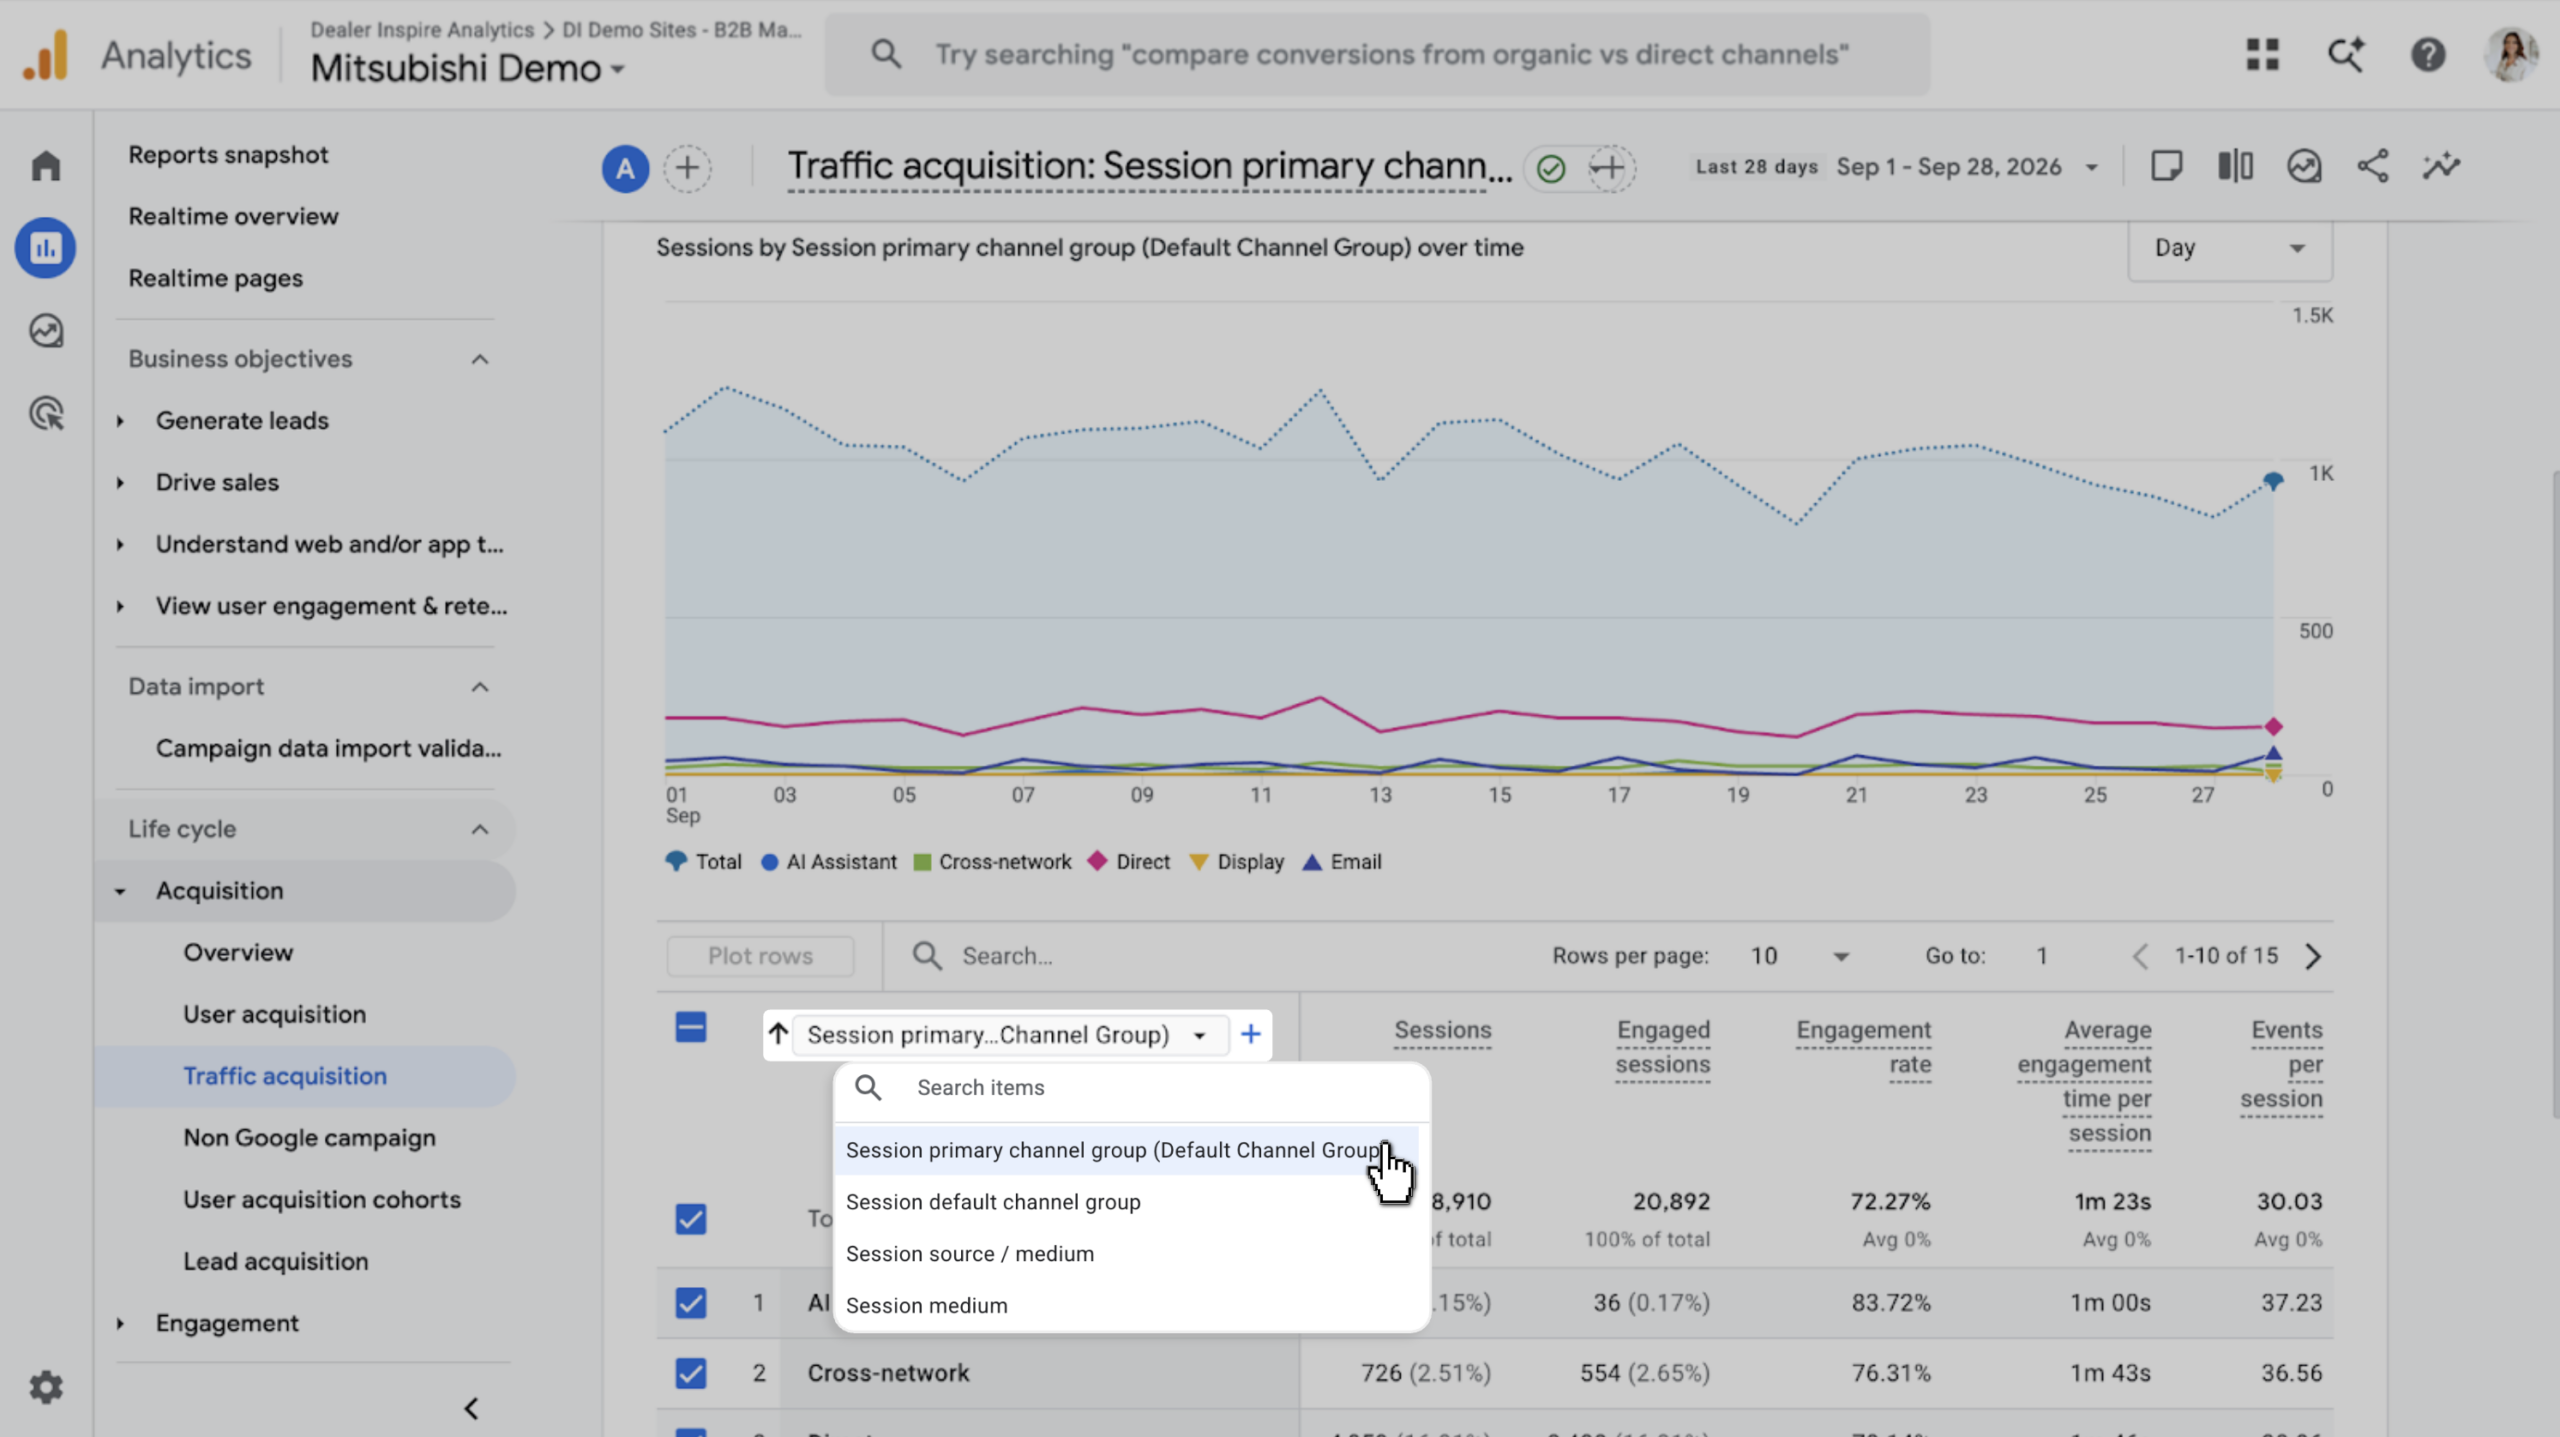Click the Cross-network legend swatch
The width and height of the screenshot is (2560, 1437).
click(922, 862)
